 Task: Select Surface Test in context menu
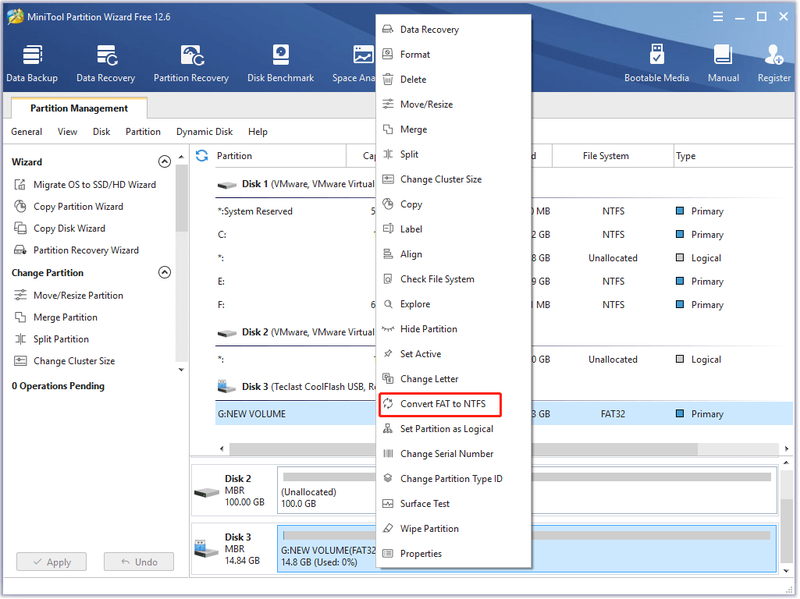point(453,504)
